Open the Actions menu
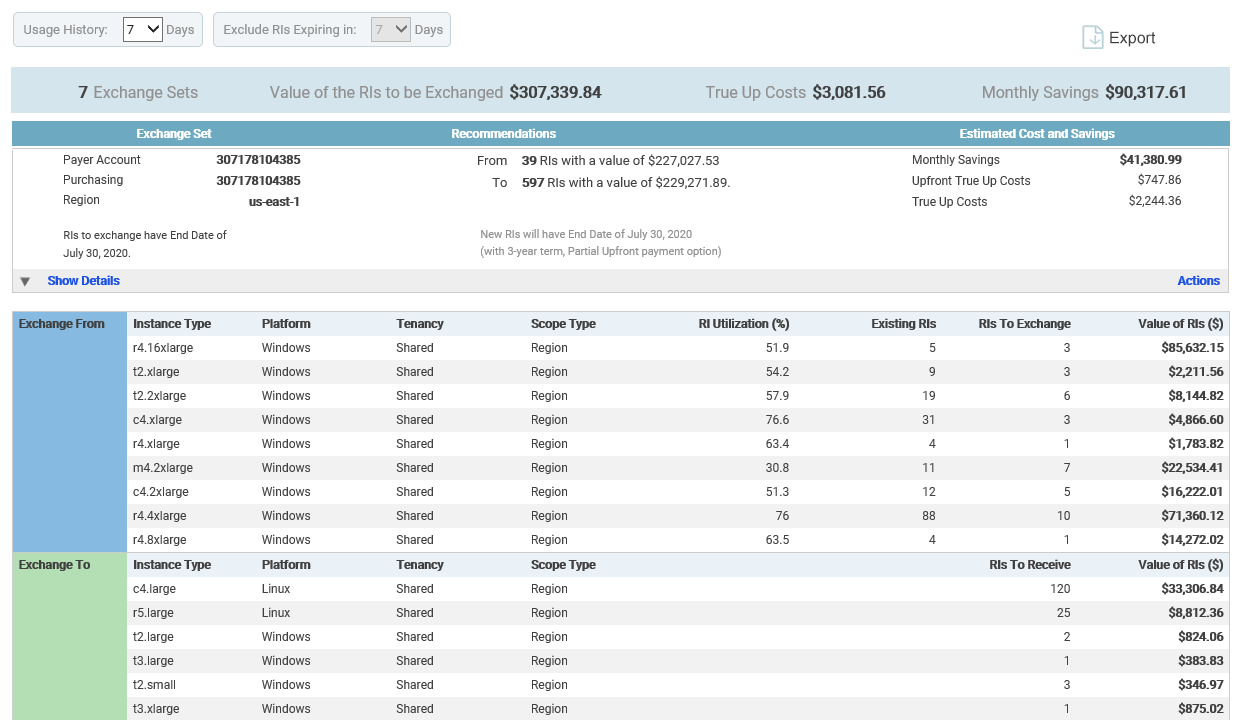The width and height of the screenshot is (1242, 726). click(x=1198, y=281)
